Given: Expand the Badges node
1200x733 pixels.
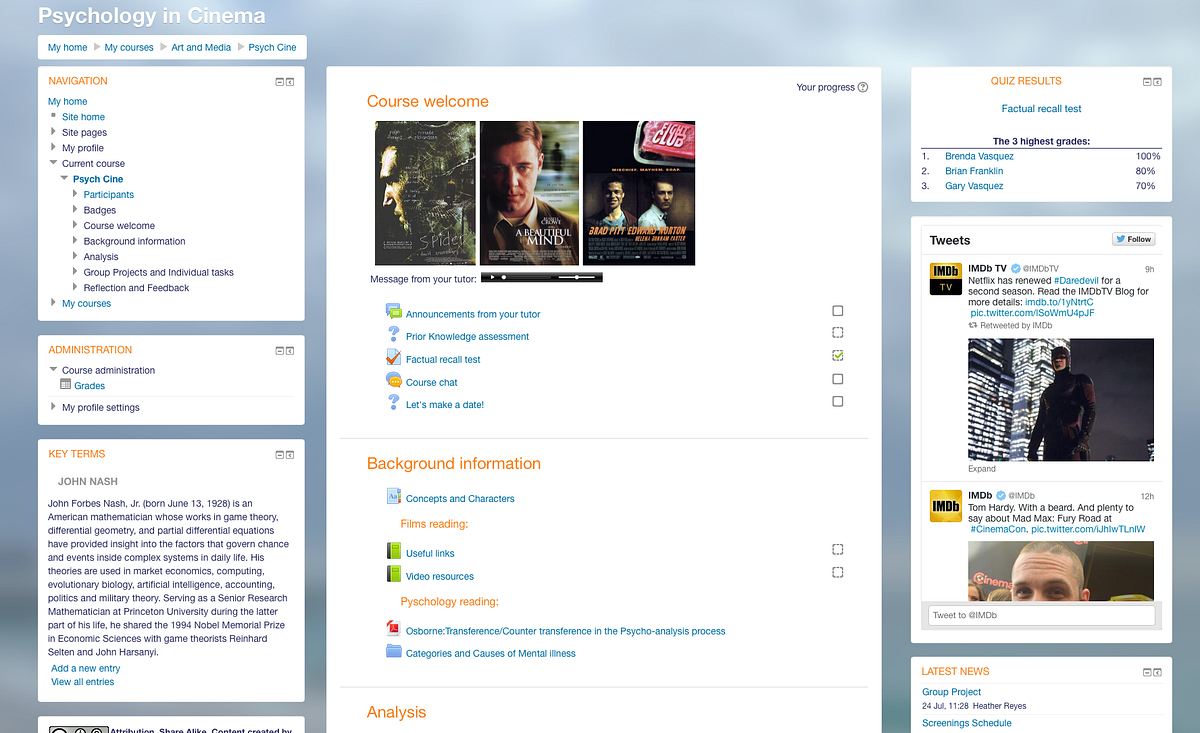Looking at the screenshot, I should pos(75,210).
